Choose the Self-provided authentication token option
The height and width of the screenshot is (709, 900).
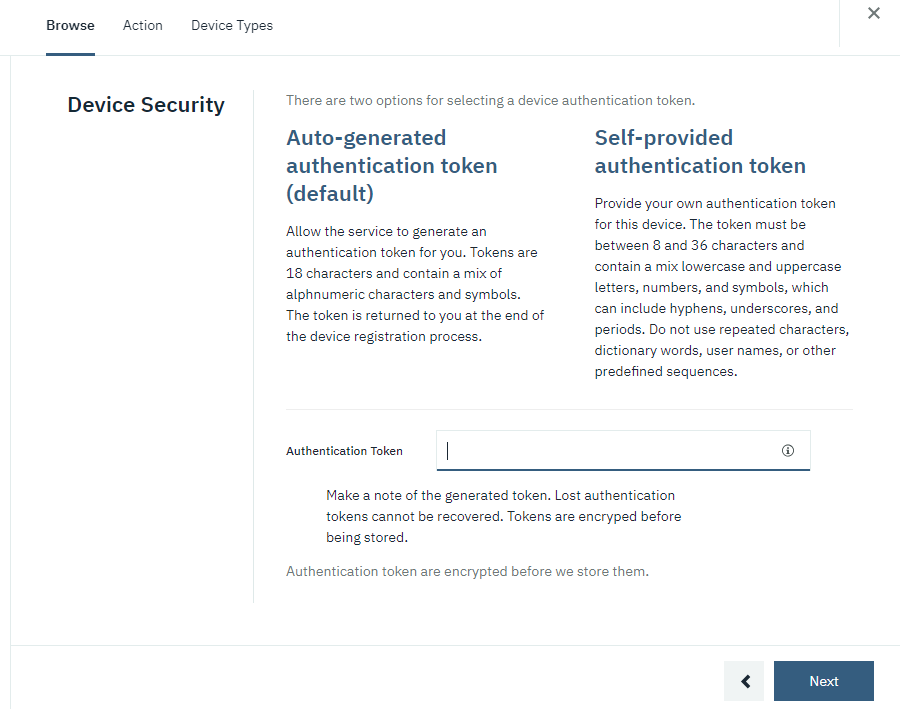click(700, 151)
